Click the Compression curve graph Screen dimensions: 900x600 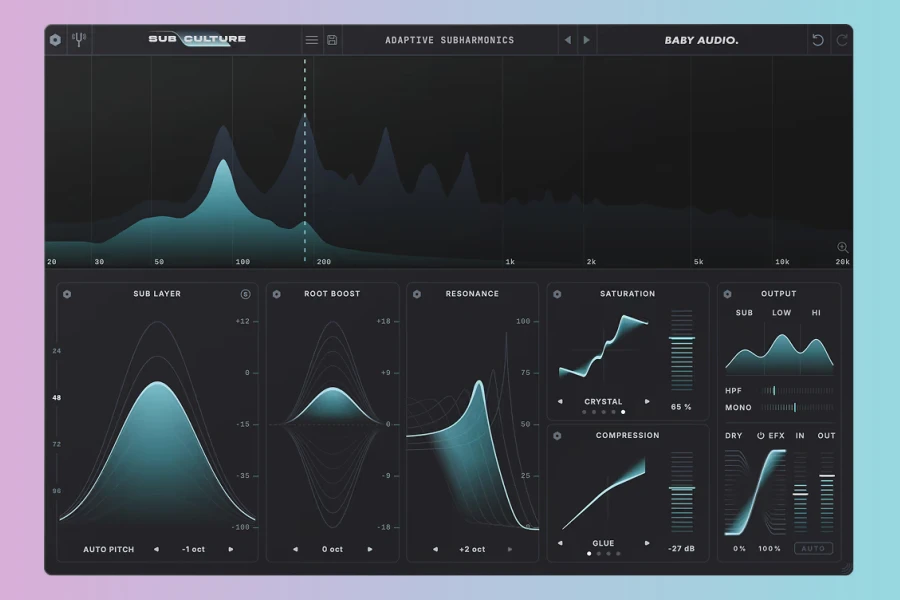603,493
